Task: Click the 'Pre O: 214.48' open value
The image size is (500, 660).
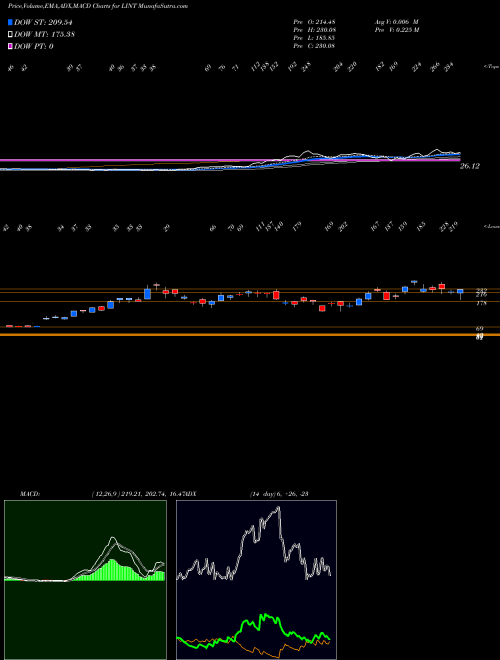Action: pyautogui.click(x=314, y=21)
